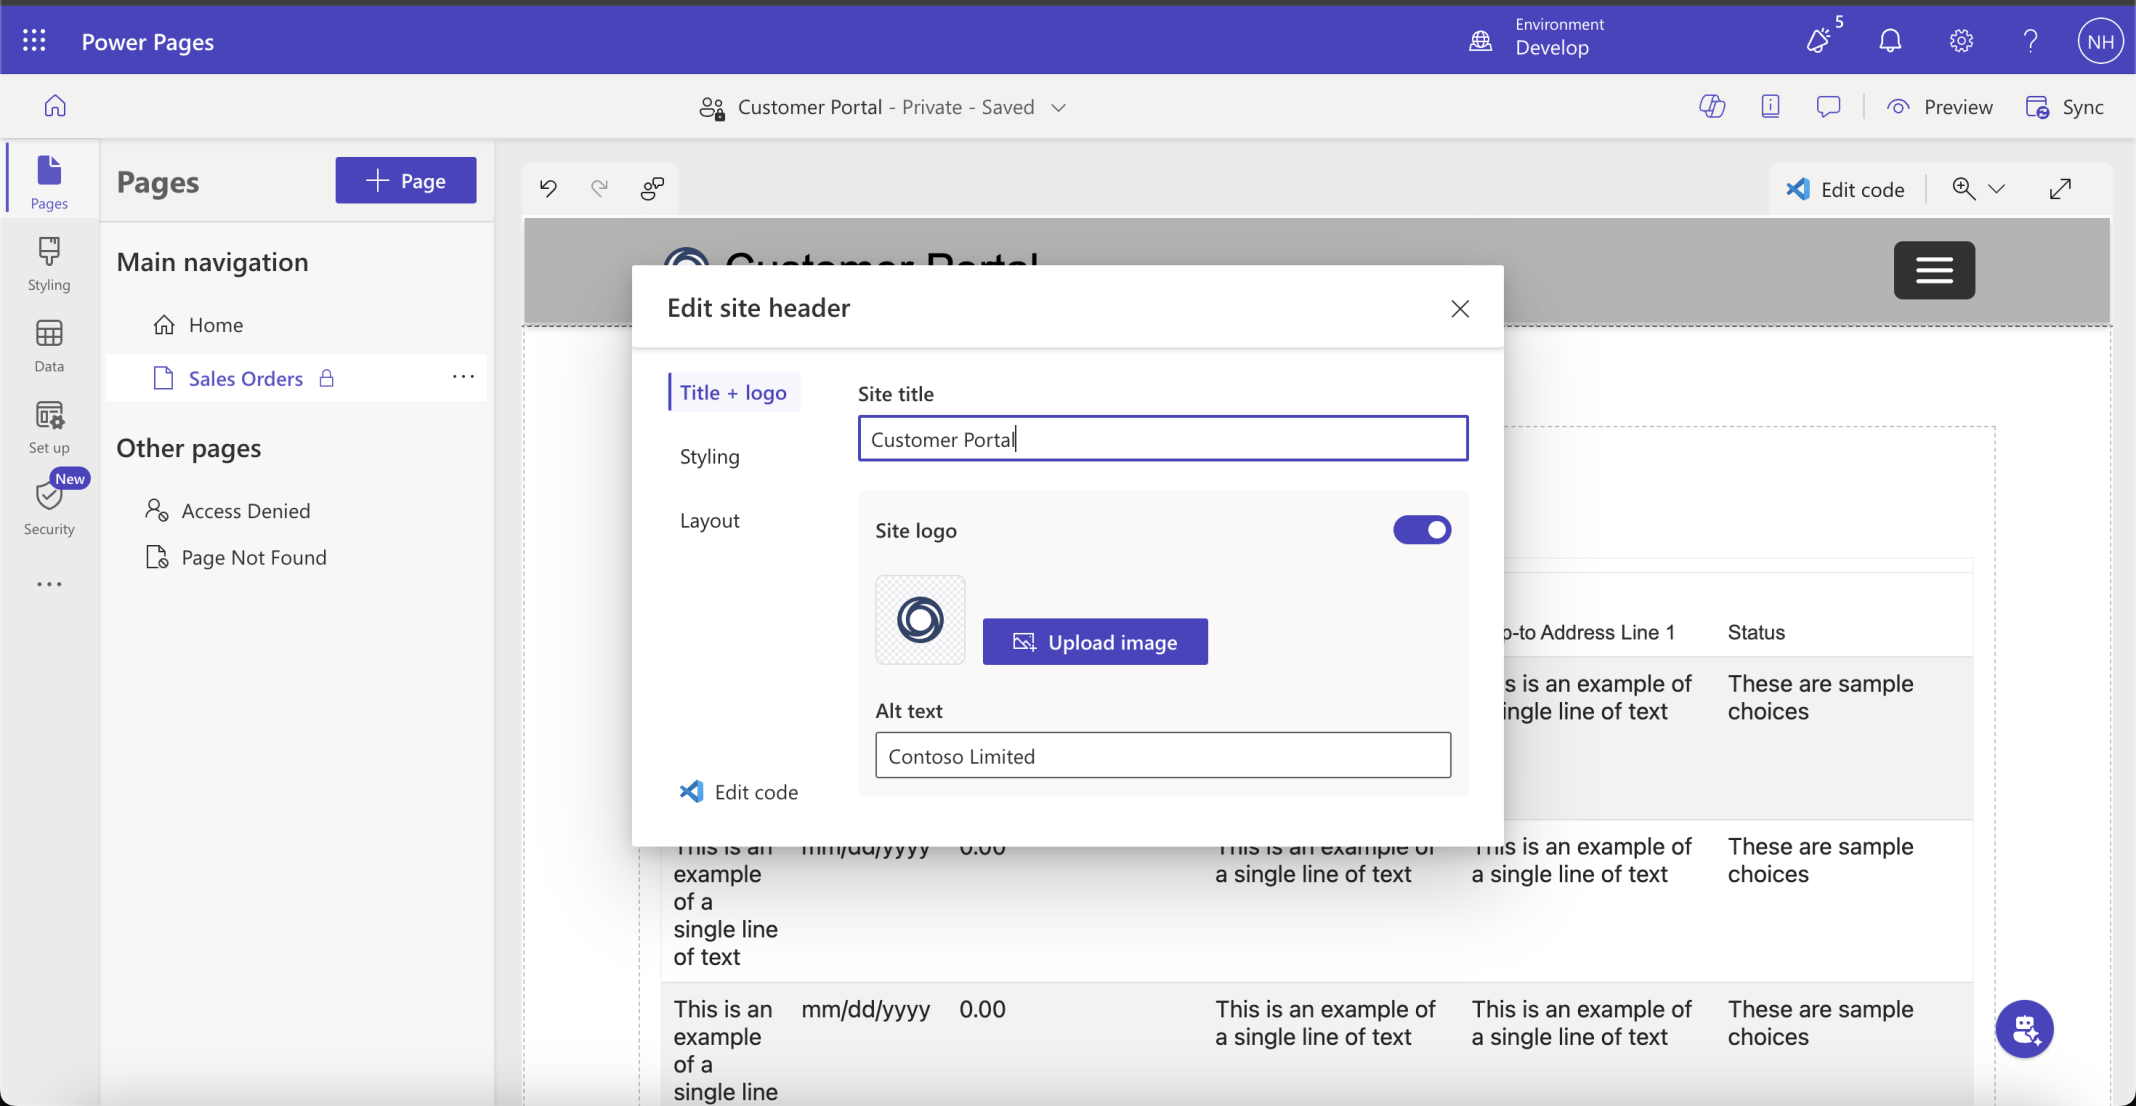The height and width of the screenshot is (1106, 2136).
Task: Open the Copilot icon in command bar
Action: pyautogui.click(x=1712, y=106)
